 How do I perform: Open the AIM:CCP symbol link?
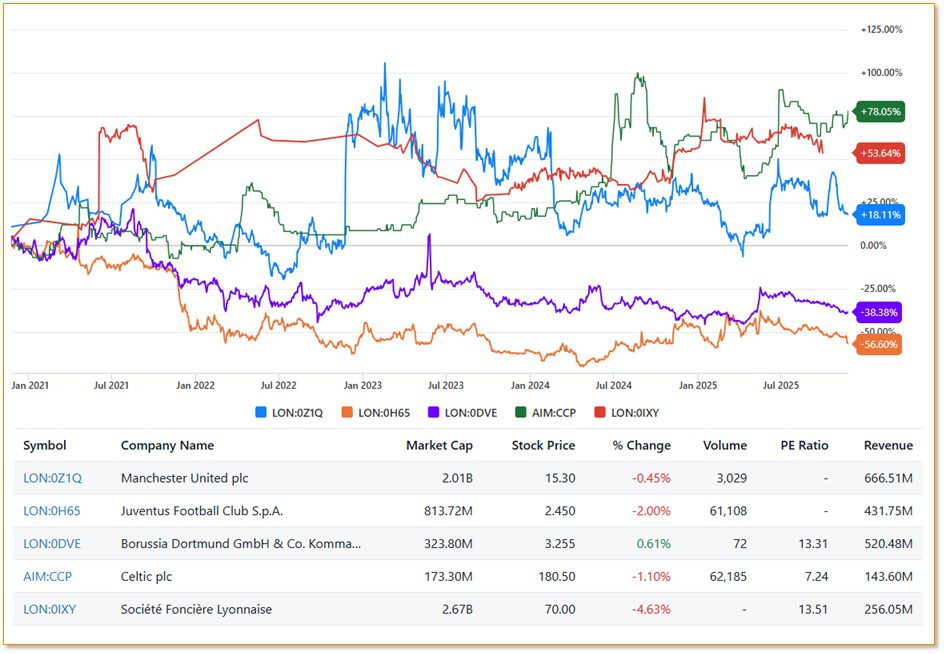47,577
